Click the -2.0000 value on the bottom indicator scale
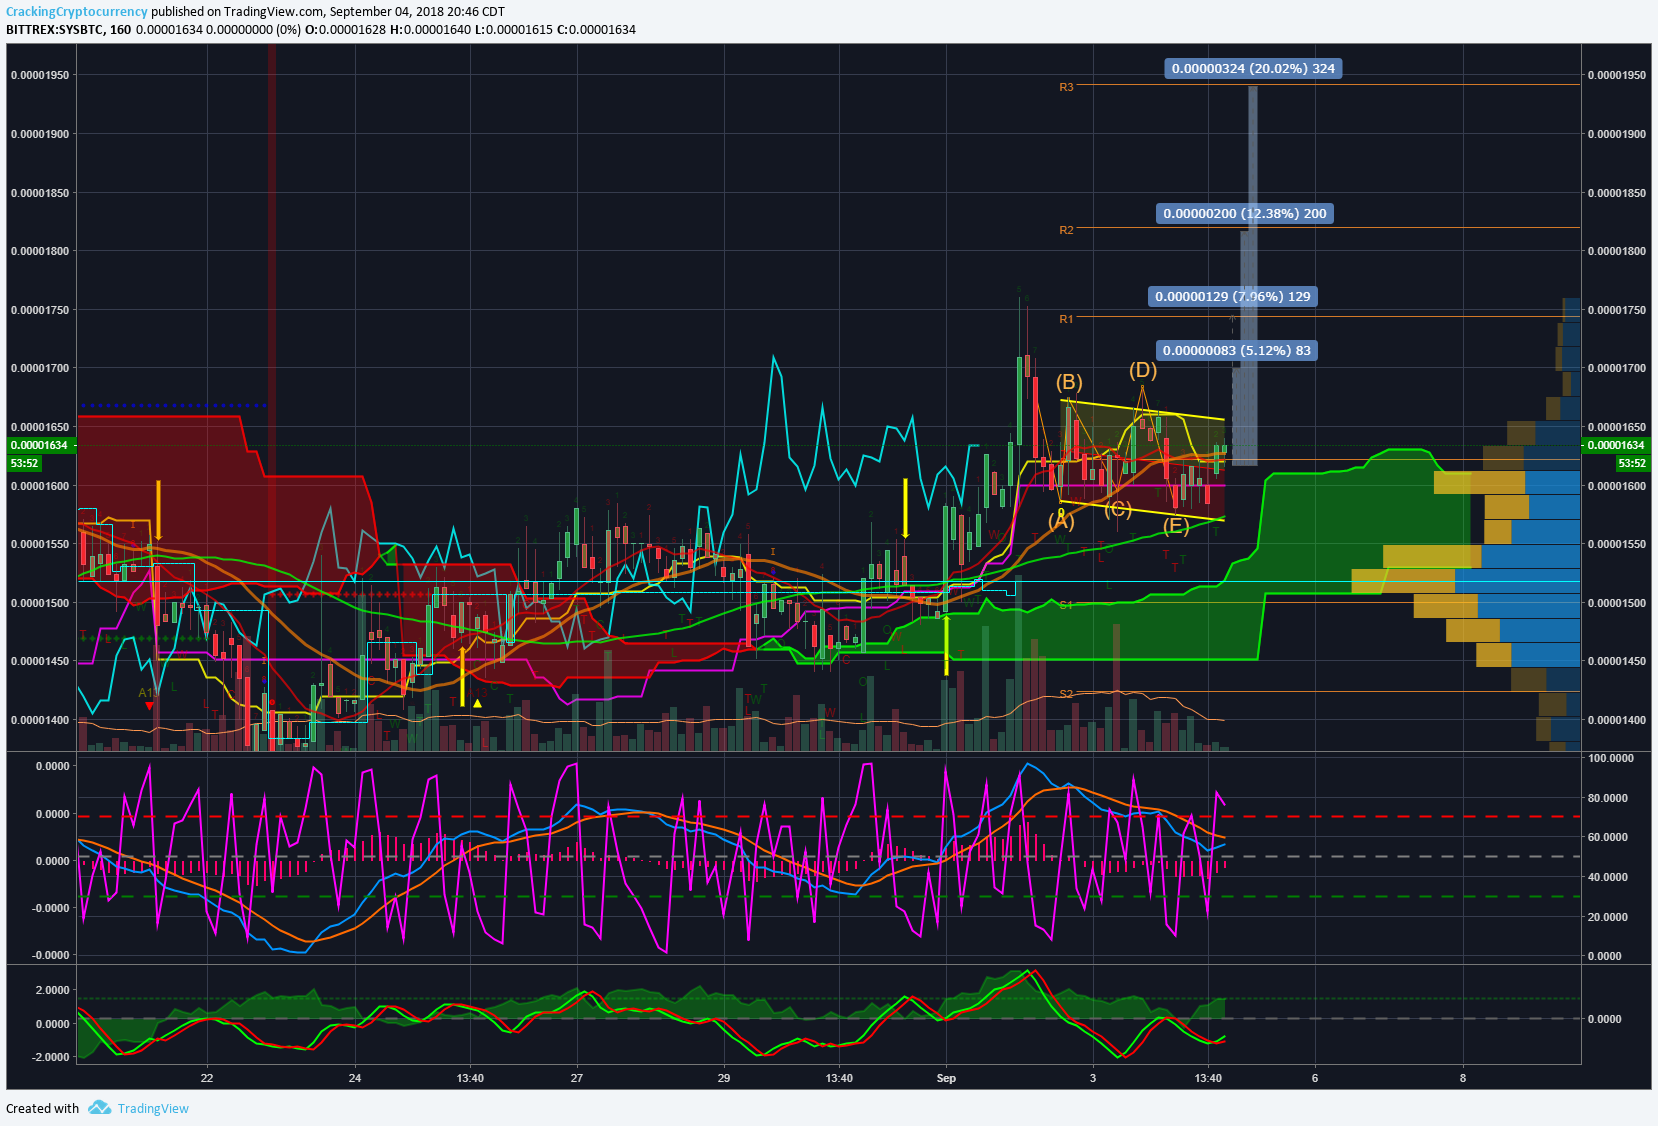 [x=51, y=1057]
